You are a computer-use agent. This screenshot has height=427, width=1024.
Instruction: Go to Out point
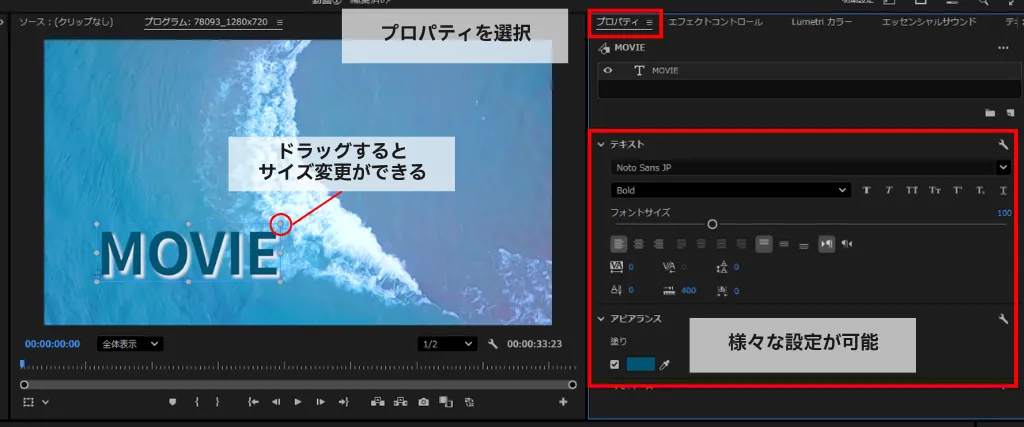pos(344,402)
